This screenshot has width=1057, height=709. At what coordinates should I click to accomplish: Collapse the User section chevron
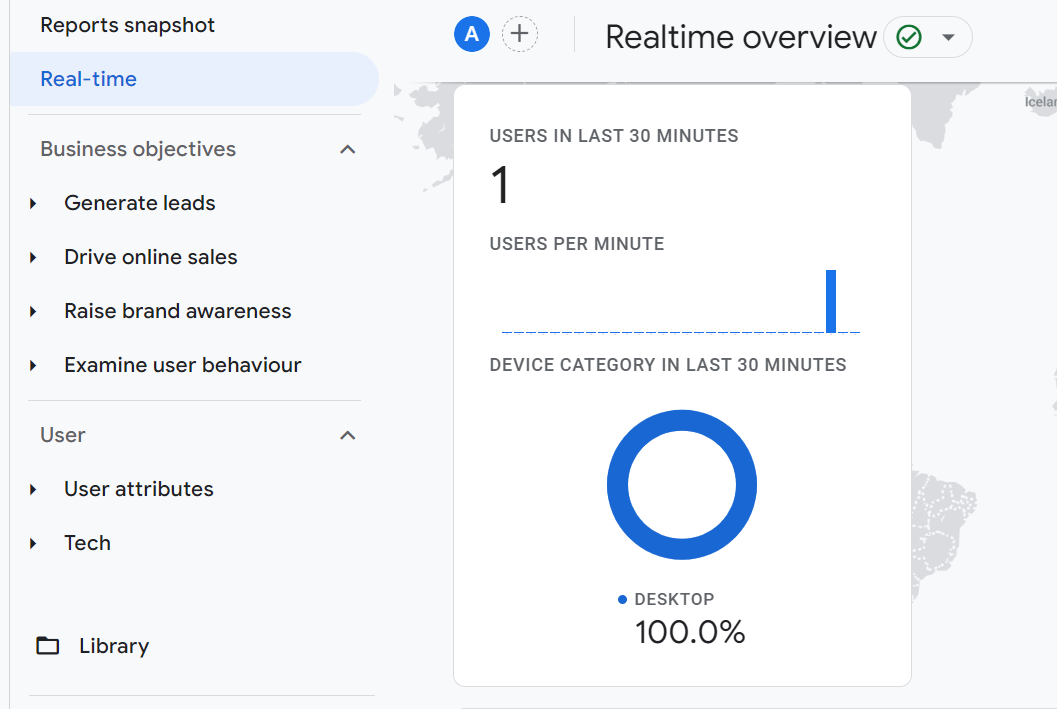(x=348, y=436)
